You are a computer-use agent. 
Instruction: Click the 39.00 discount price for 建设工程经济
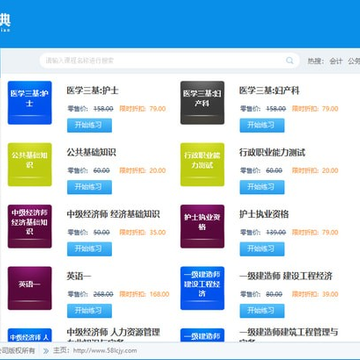coord(330,294)
